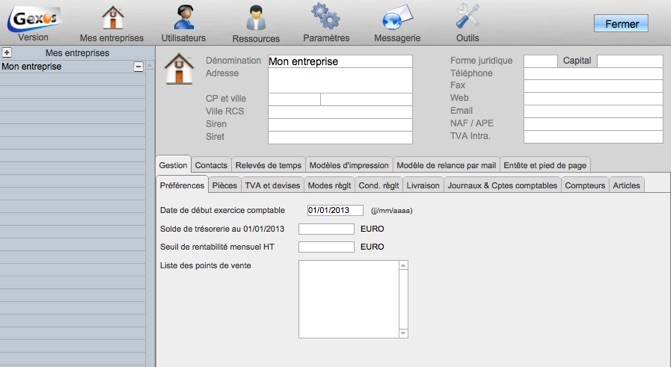The image size is (671, 367).
Task: Click the (jj/mm/aaaa) format hint
Action: coord(391,210)
